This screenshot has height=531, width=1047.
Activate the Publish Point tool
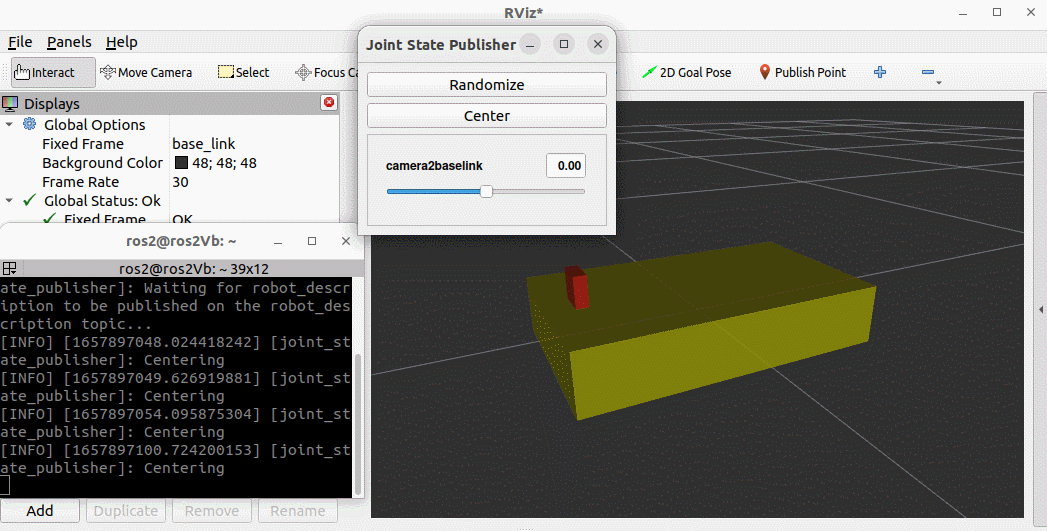[802, 72]
